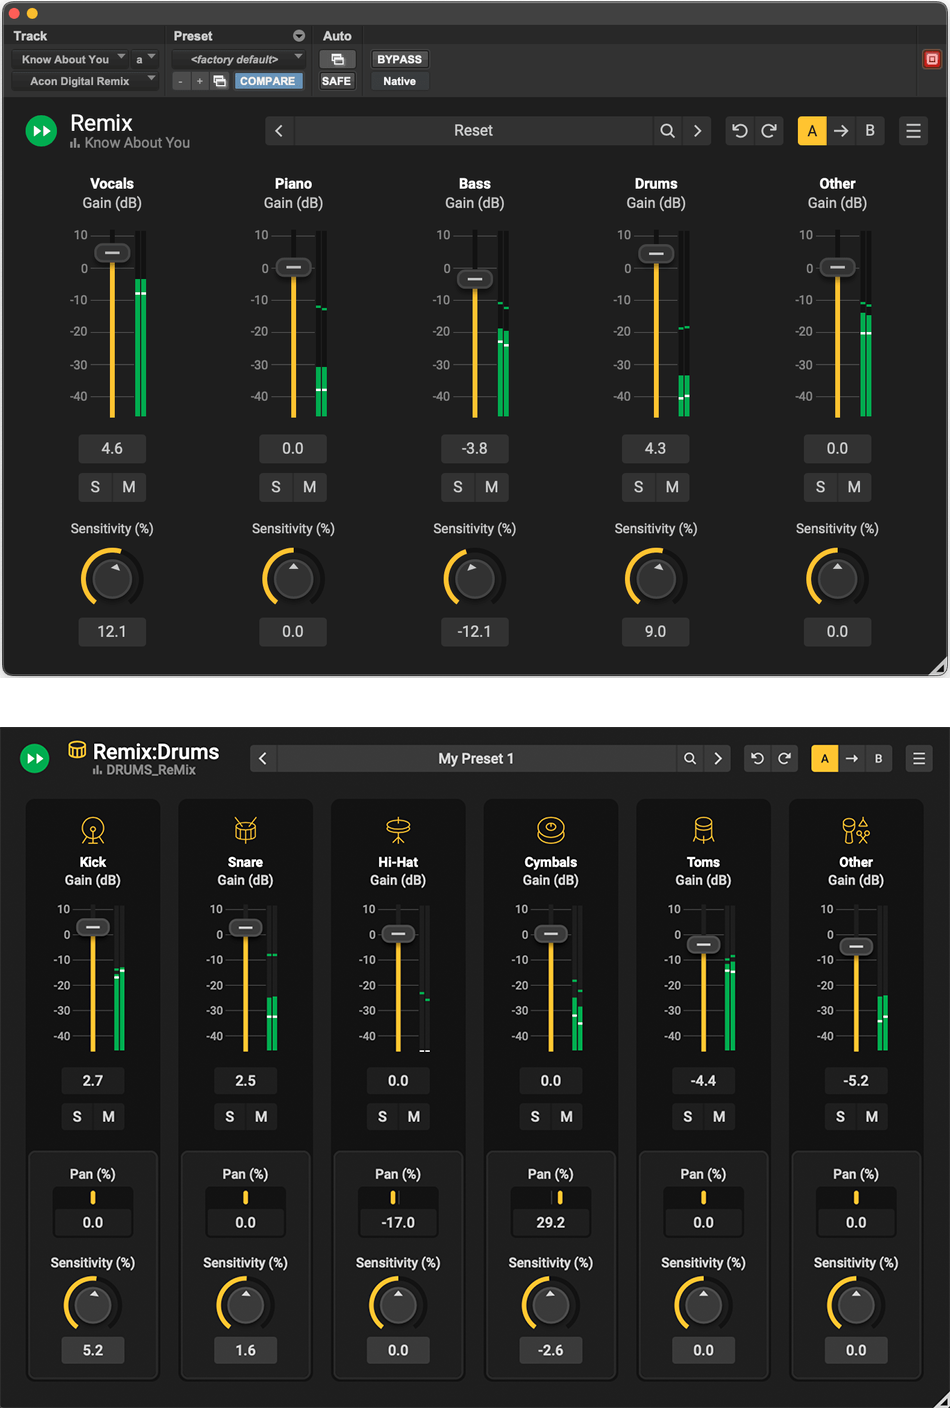This screenshot has width=950, height=1408.
Task: Select the Other percussion icon
Action: point(856,830)
